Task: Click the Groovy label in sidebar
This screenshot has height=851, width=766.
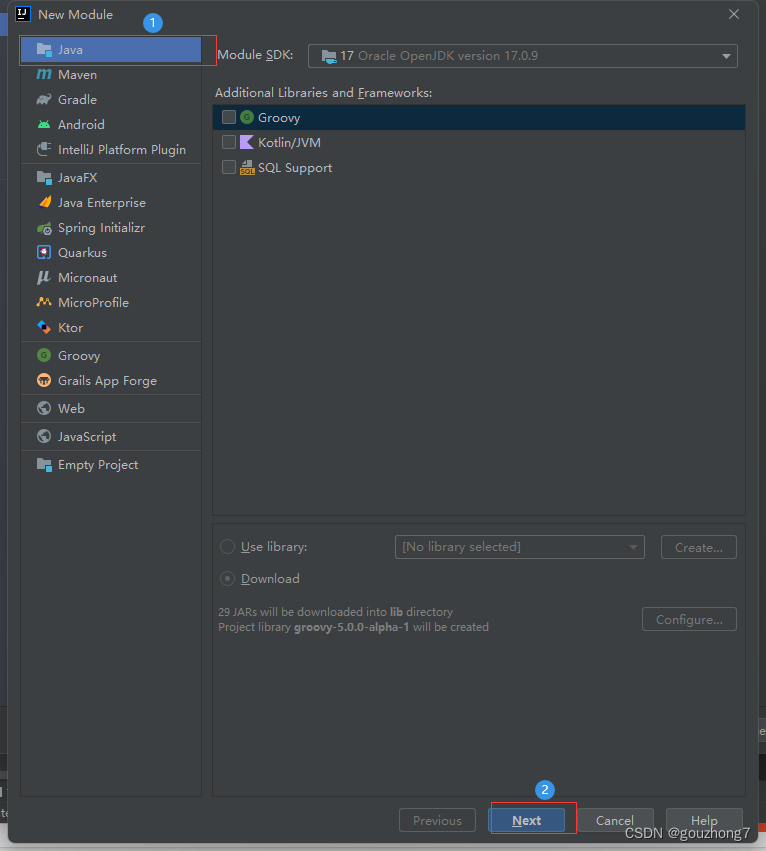Action: tap(79, 355)
